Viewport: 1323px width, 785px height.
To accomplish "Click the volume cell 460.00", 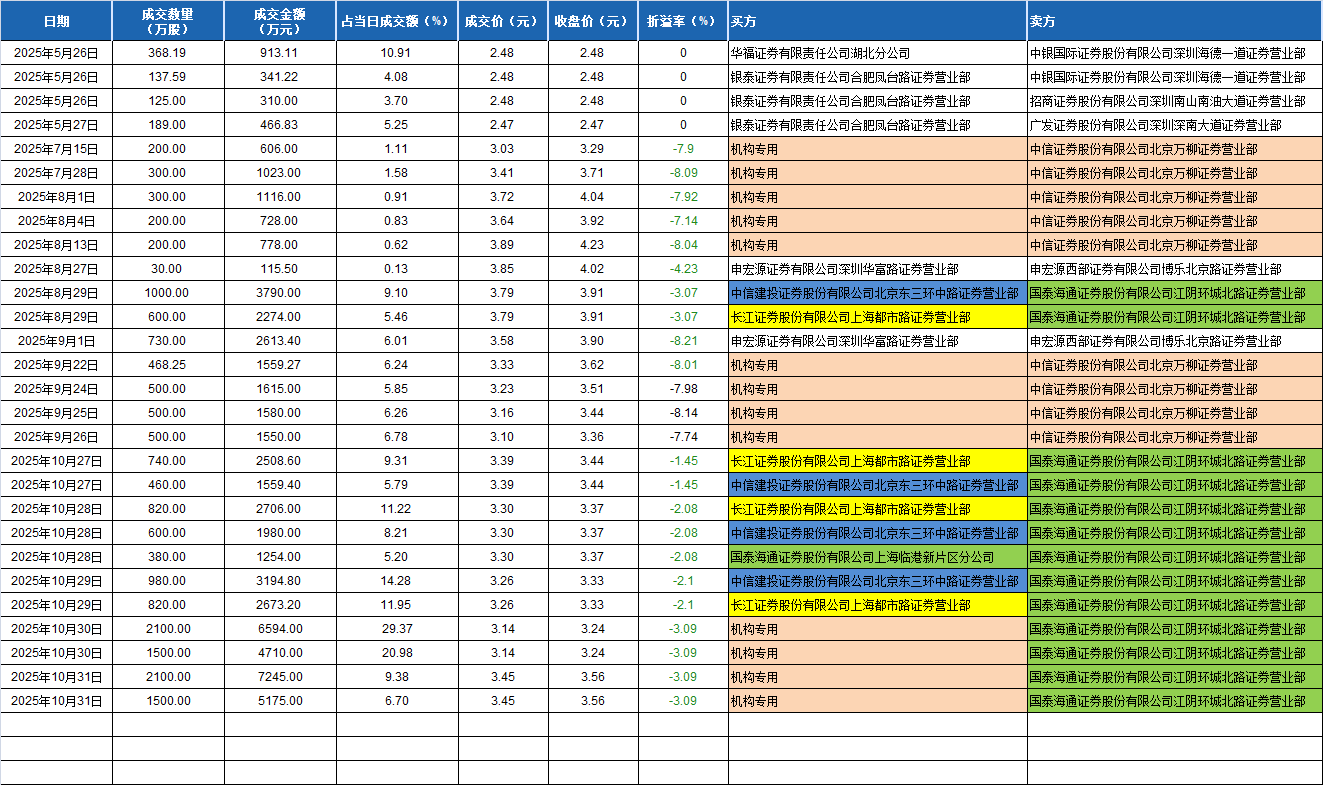I will coord(168,485).
